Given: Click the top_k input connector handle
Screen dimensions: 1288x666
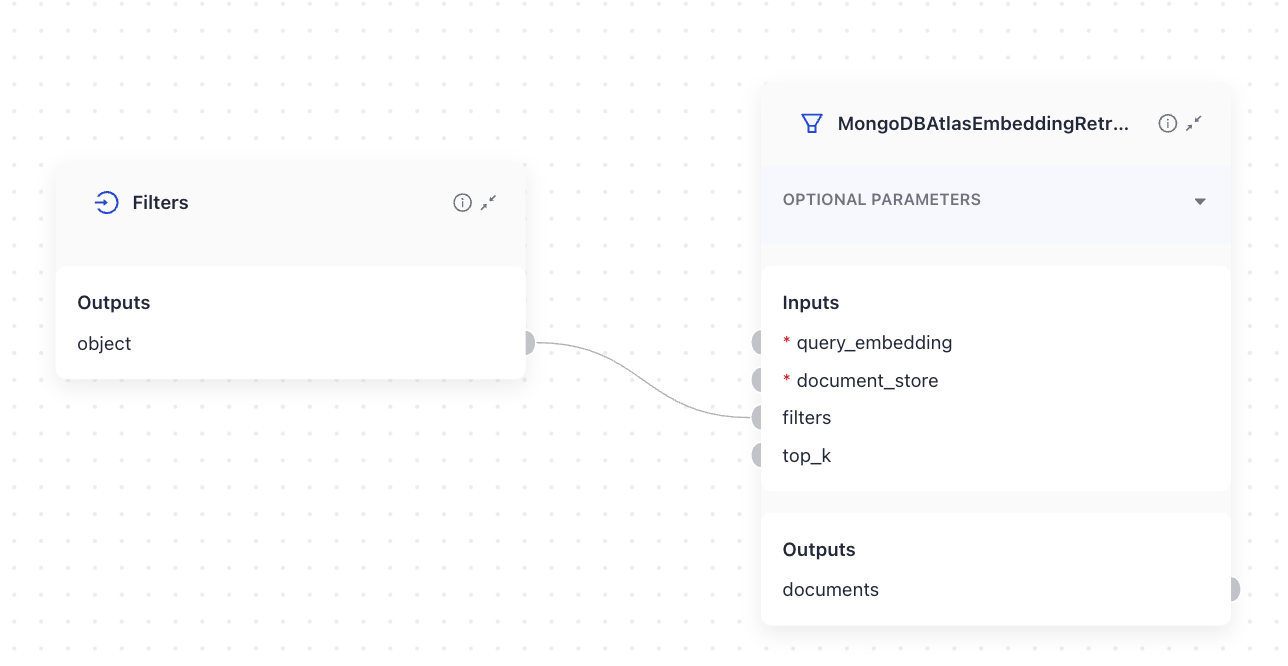Looking at the screenshot, I should tap(757, 455).
